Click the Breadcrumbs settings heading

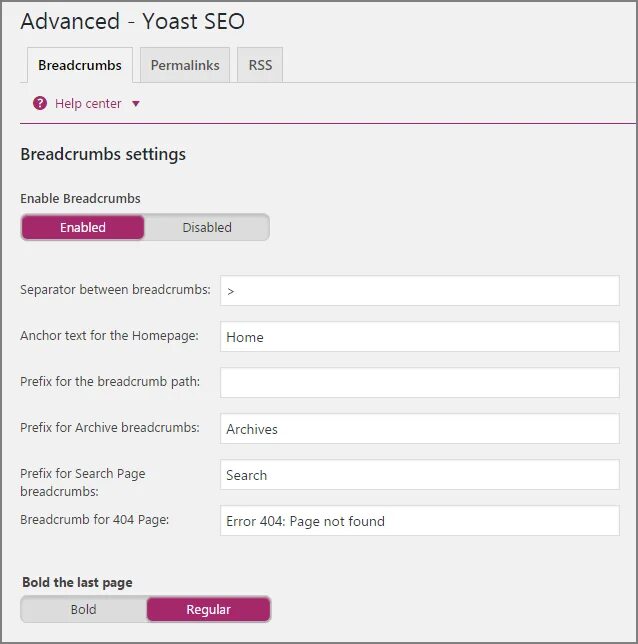point(103,154)
